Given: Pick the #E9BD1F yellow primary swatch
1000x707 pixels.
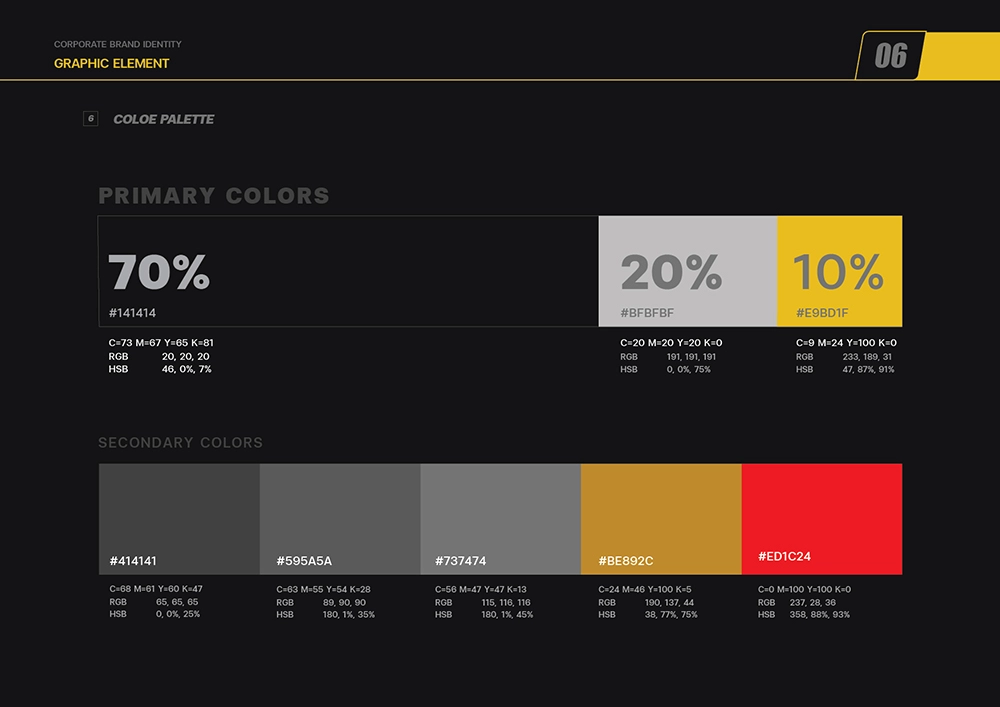Looking at the screenshot, I should 839,271.
